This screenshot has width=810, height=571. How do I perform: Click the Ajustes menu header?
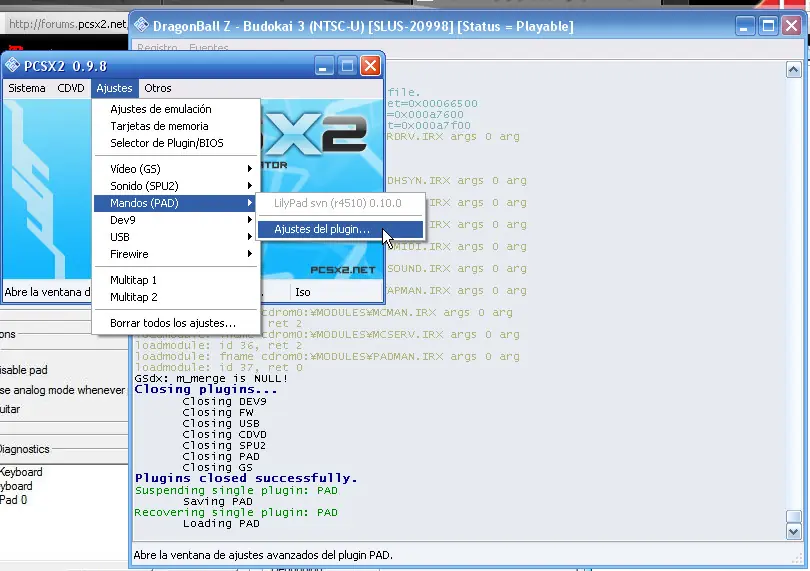coord(114,88)
